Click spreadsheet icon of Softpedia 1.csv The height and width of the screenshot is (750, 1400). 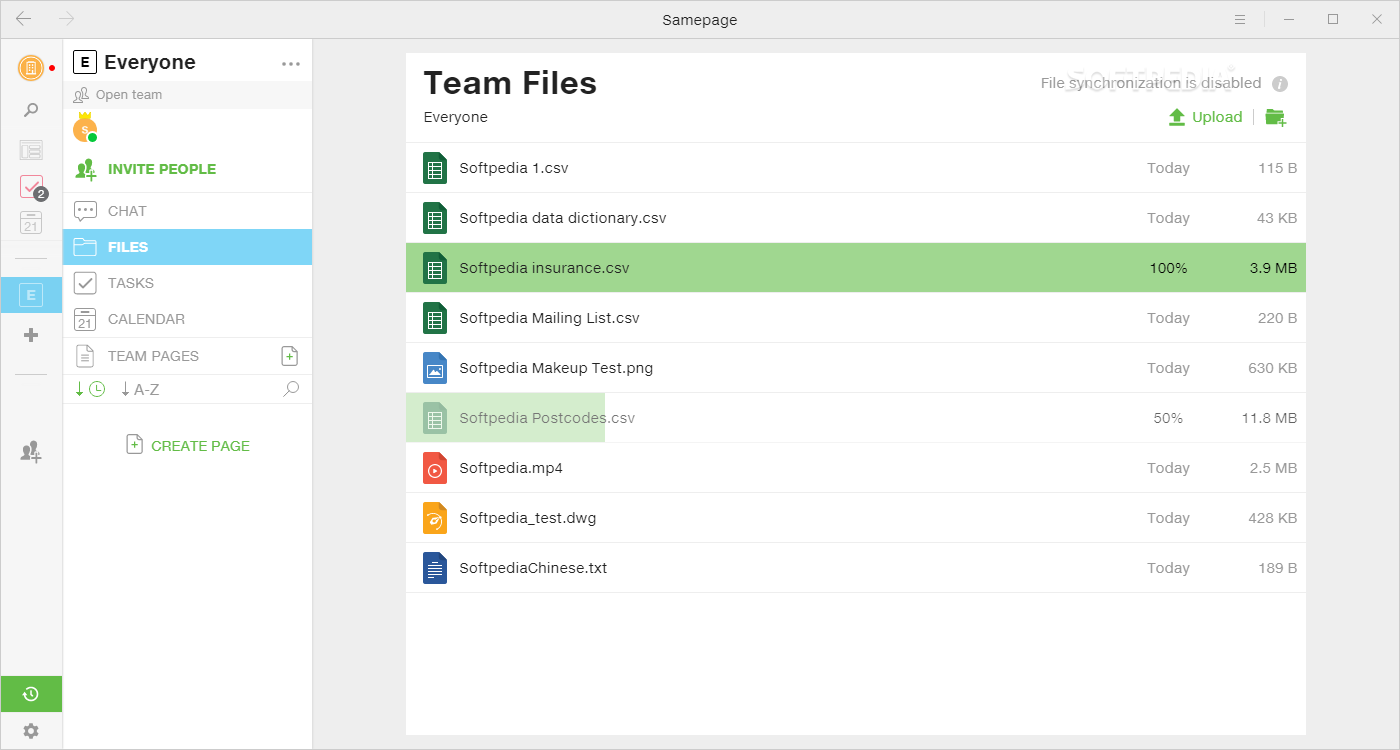(x=435, y=168)
